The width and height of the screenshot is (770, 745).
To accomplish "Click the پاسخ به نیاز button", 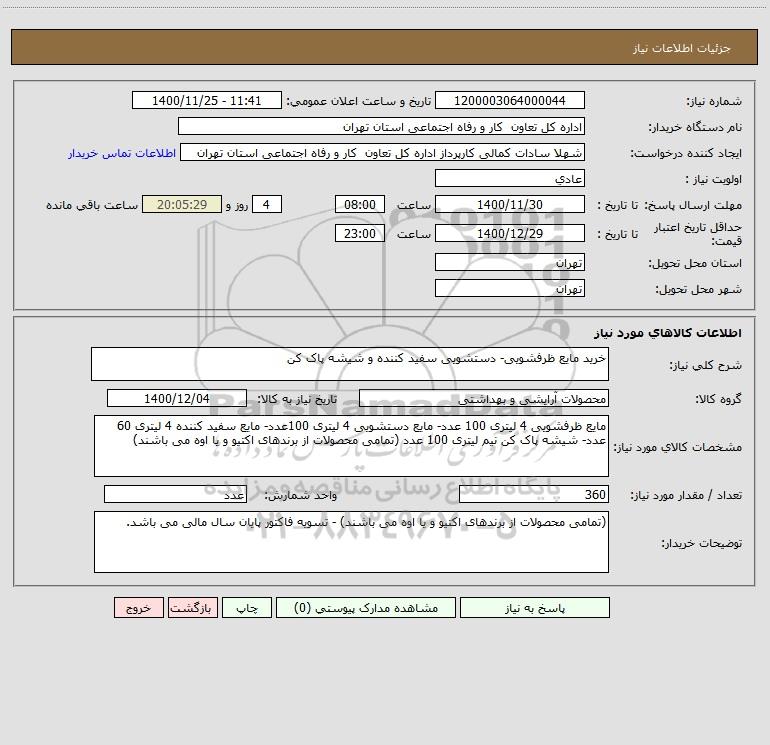I will (x=535, y=607).
